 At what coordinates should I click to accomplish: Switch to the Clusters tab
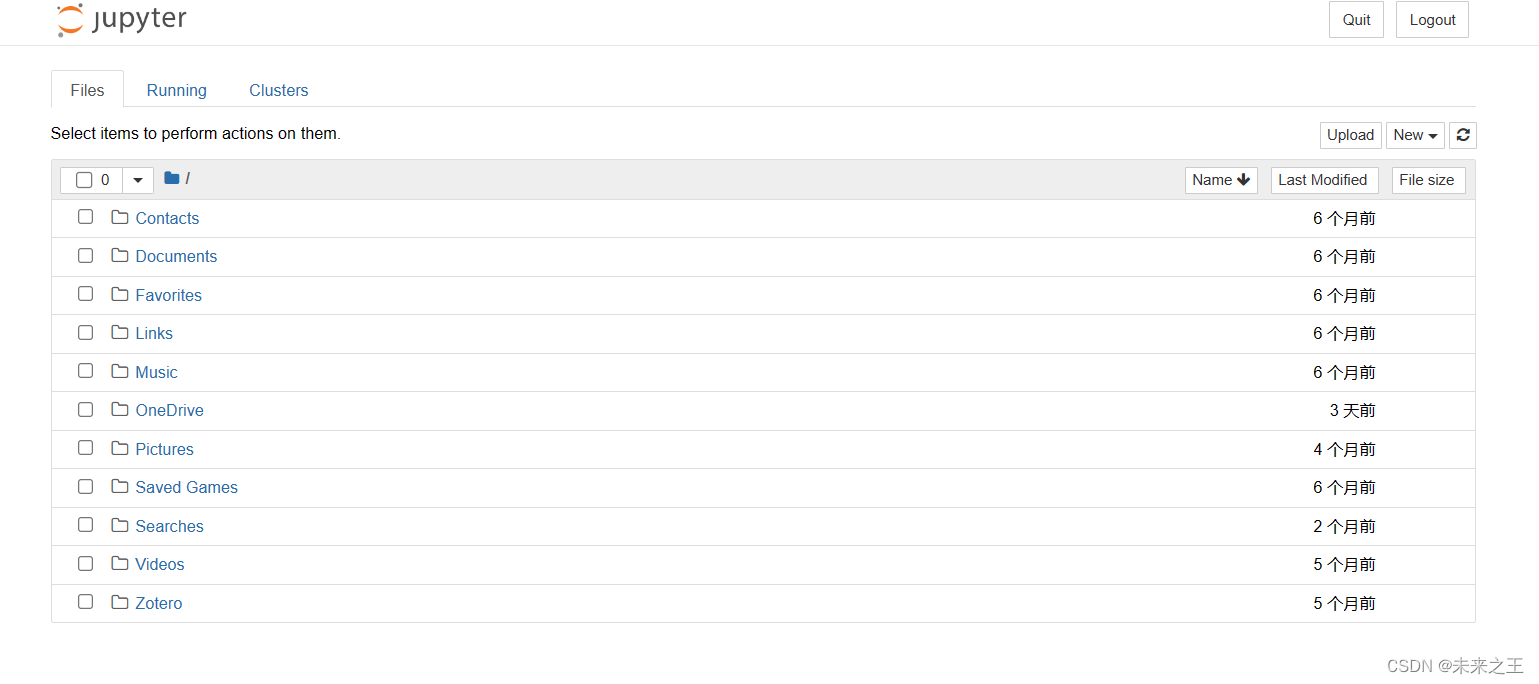[278, 90]
